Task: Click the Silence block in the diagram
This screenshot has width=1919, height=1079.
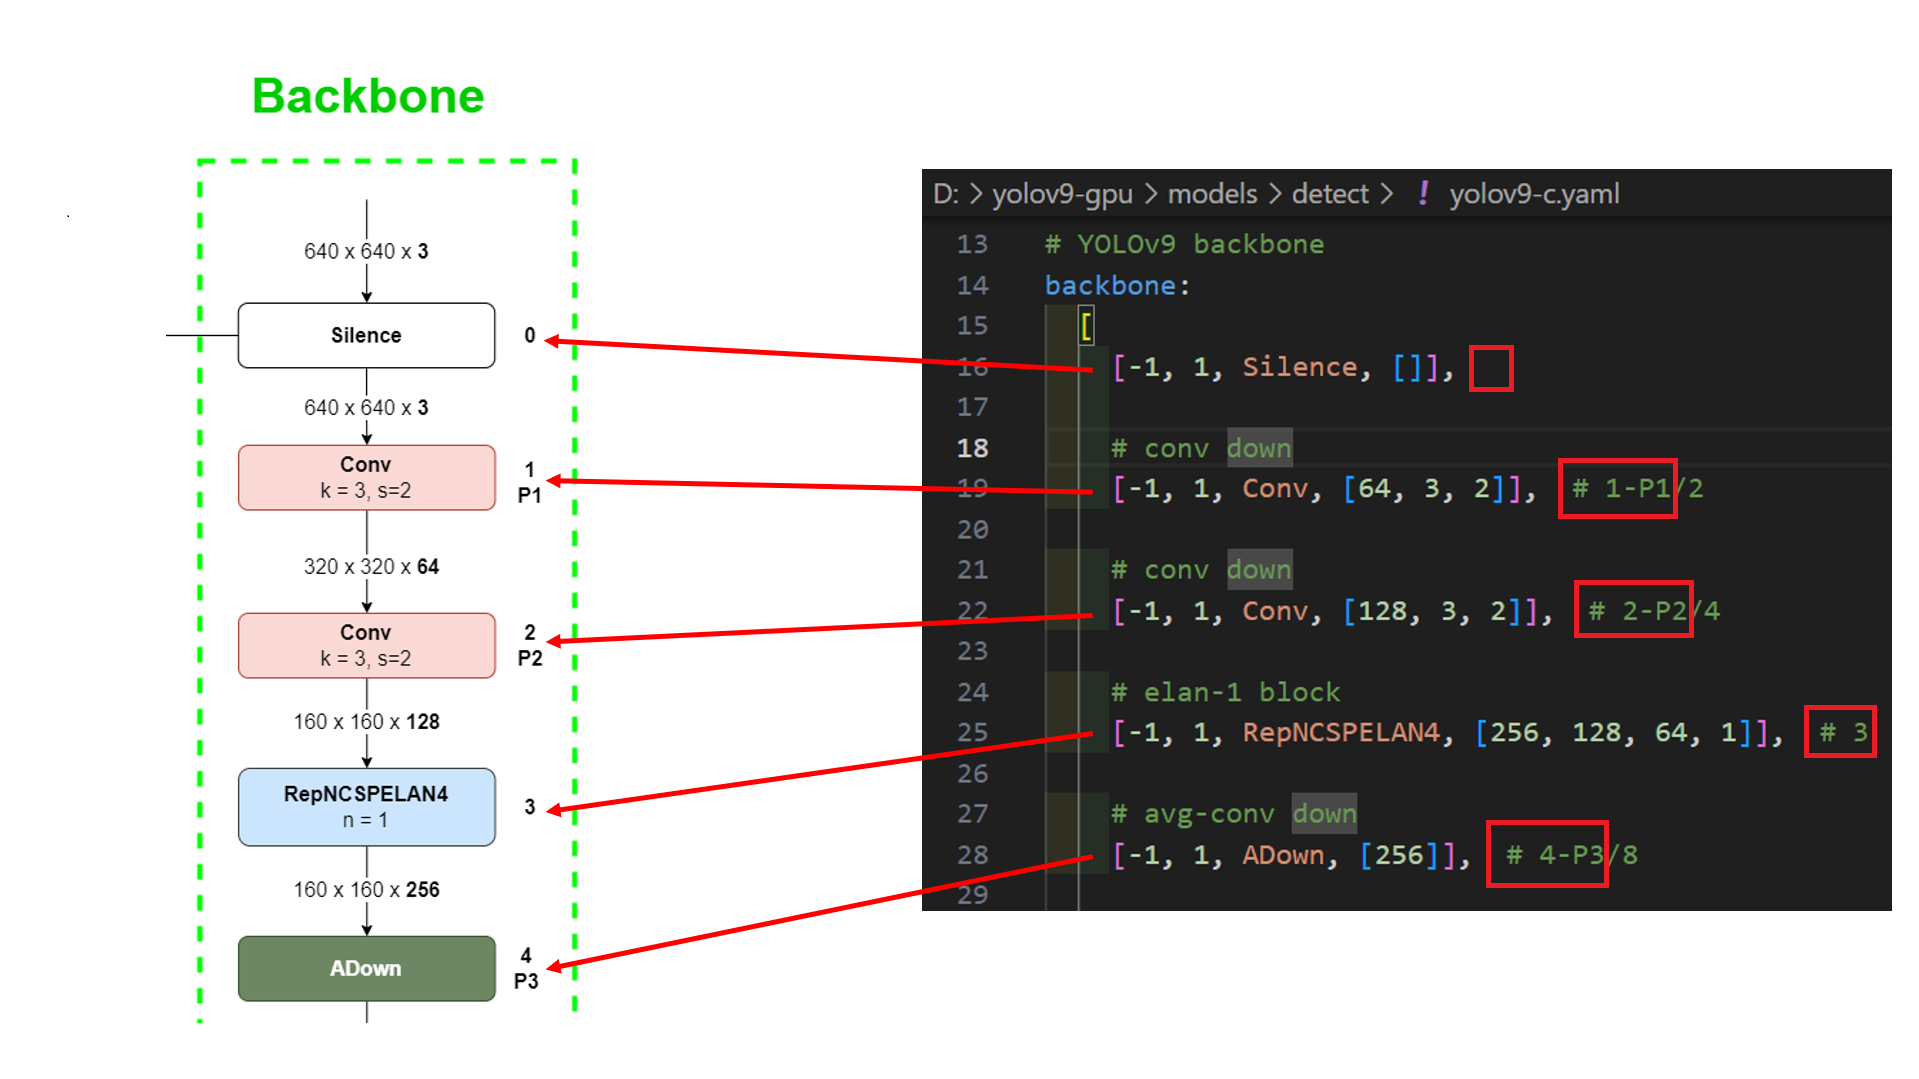Action: (366, 336)
